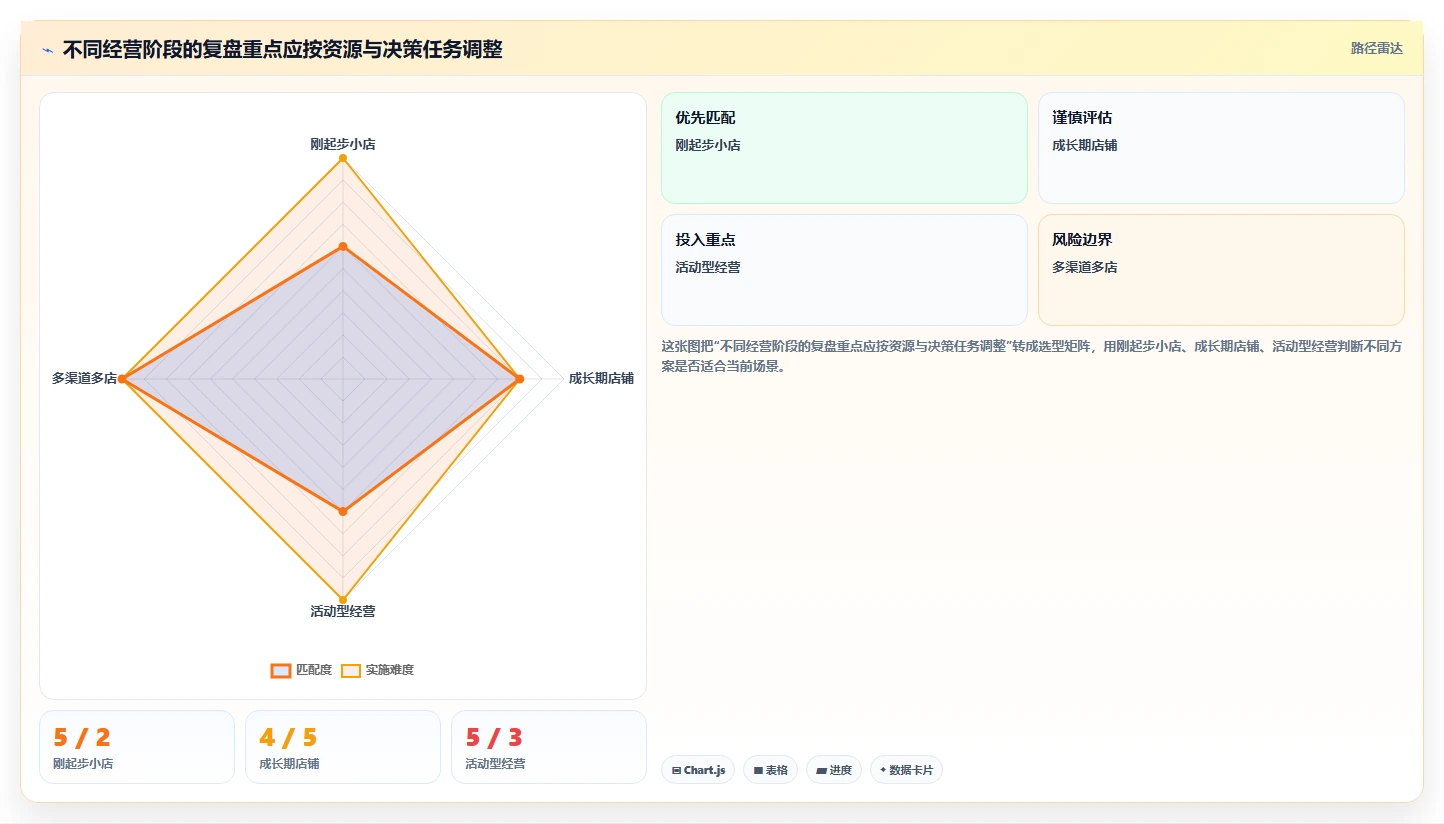Image resolution: width=1444 pixels, height=824 pixels.
Task: Click the 成长期店铺 radar axis label
Action: pos(601,378)
